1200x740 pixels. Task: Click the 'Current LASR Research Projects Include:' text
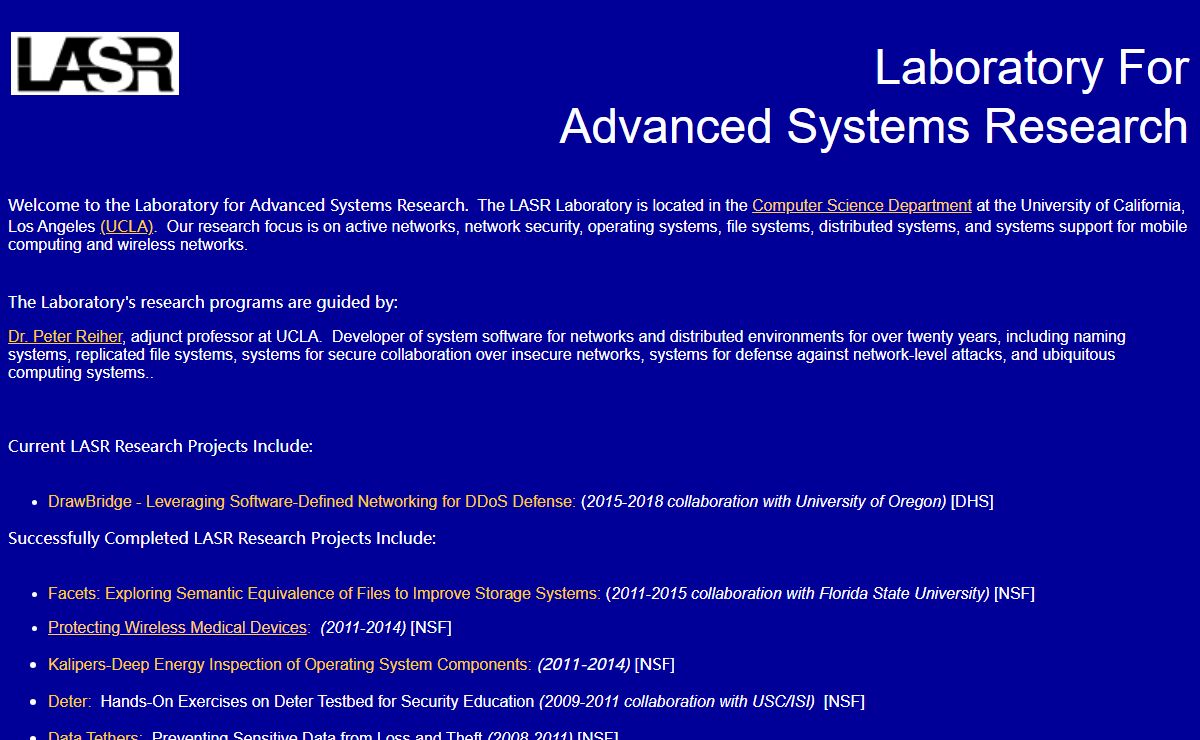(160, 446)
